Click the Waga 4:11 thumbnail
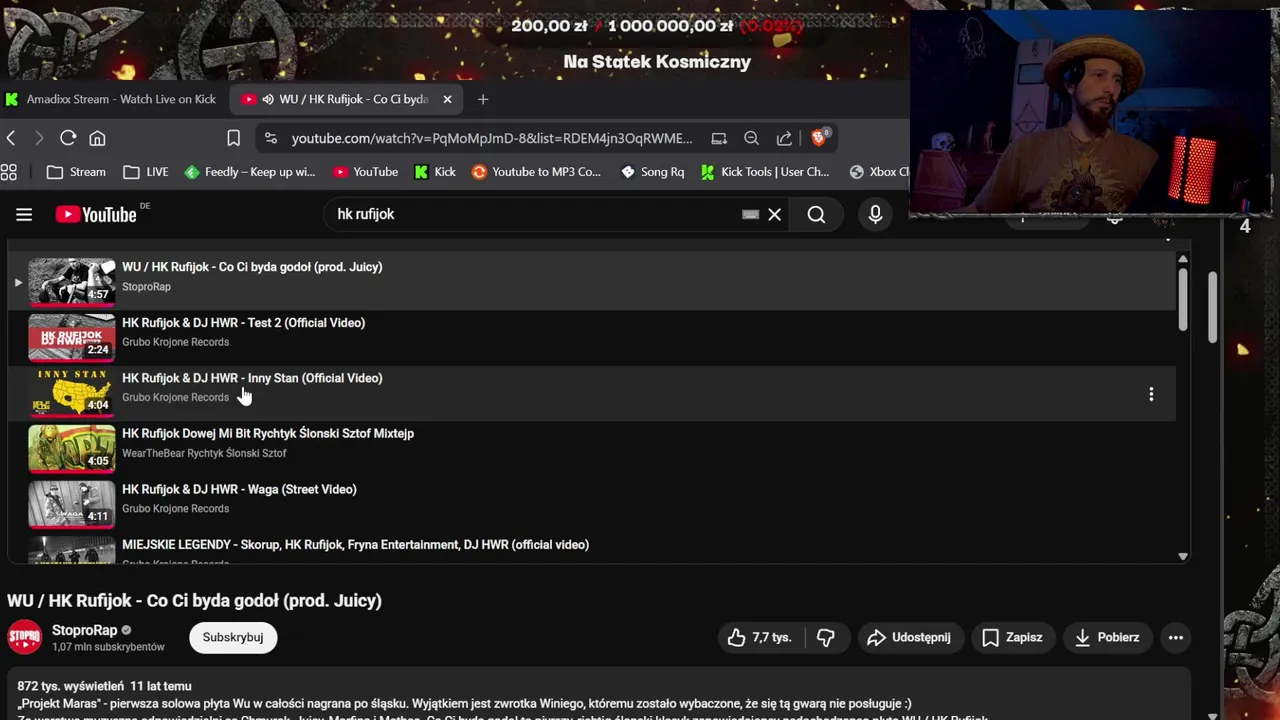Image resolution: width=1280 pixels, height=720 pixels. pos(71,505)
